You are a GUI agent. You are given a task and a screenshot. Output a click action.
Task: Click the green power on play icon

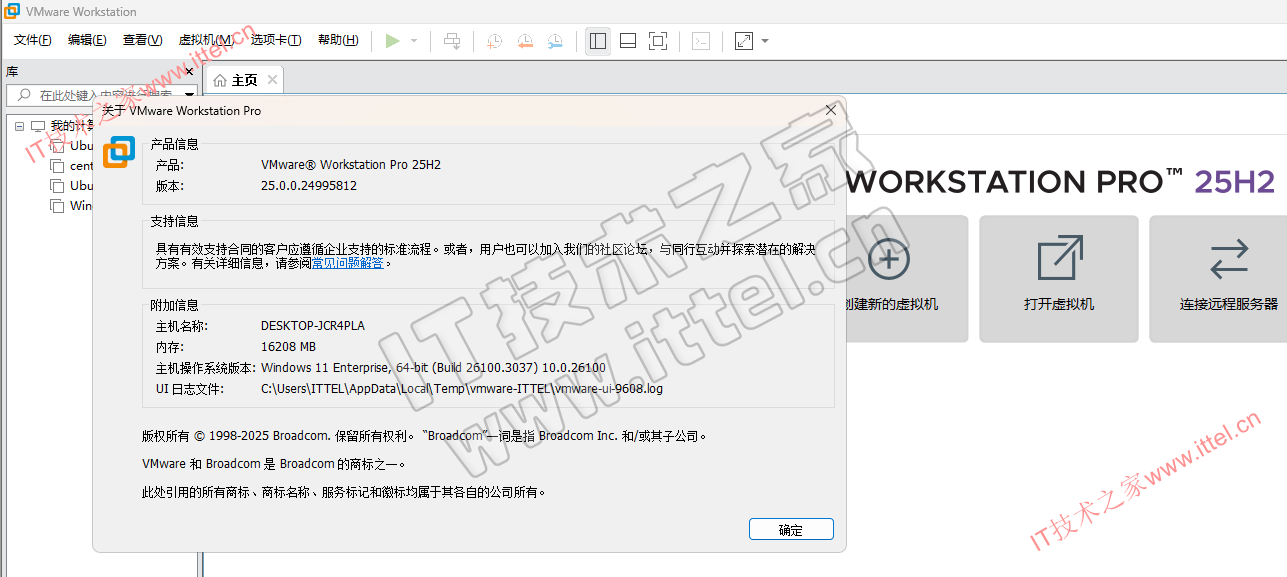392,41
